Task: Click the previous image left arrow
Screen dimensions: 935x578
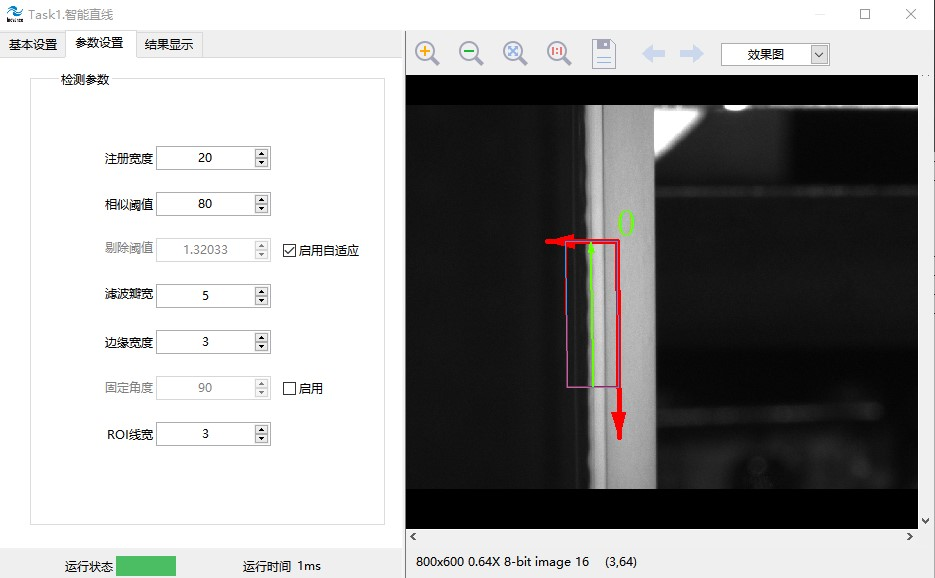Action: tap(654, 54)
